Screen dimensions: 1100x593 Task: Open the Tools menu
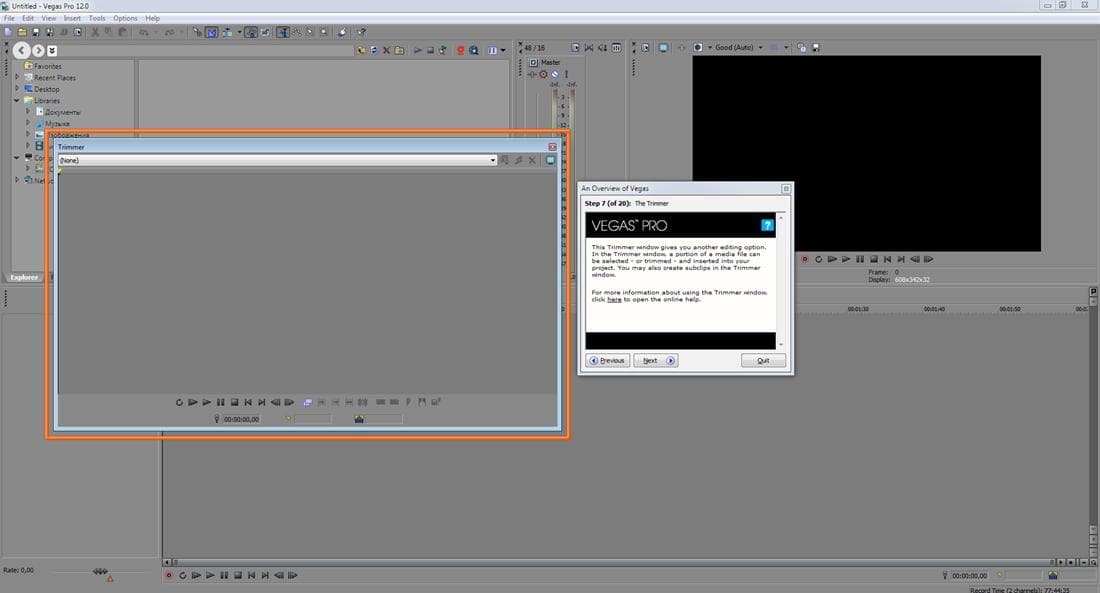pos(97,18)
